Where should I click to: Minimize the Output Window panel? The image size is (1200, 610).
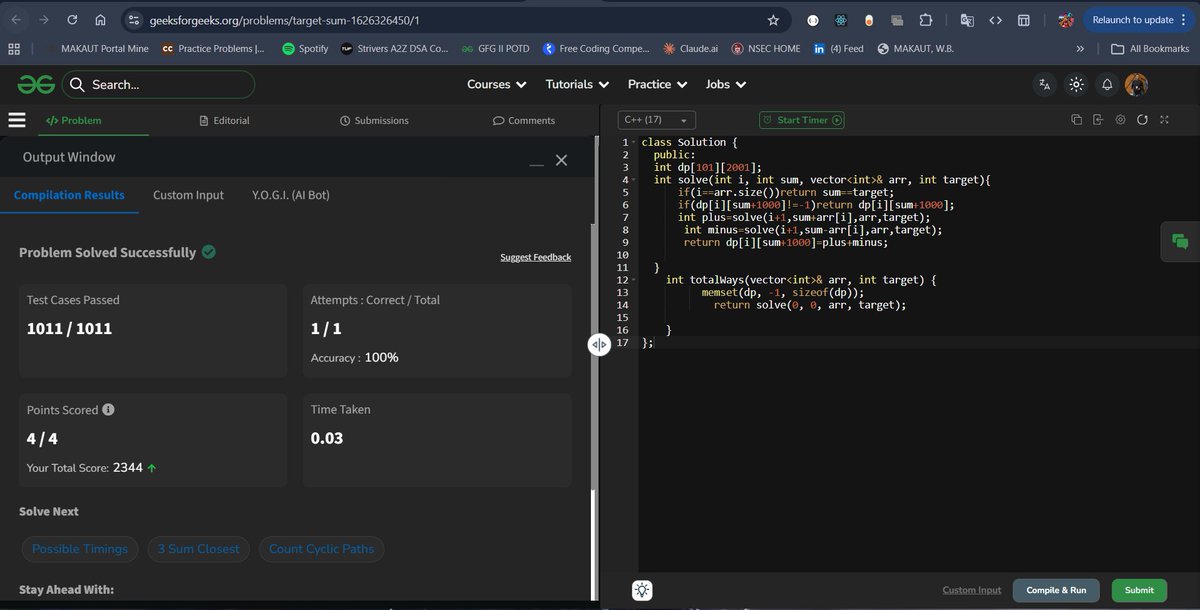[537, 162]
